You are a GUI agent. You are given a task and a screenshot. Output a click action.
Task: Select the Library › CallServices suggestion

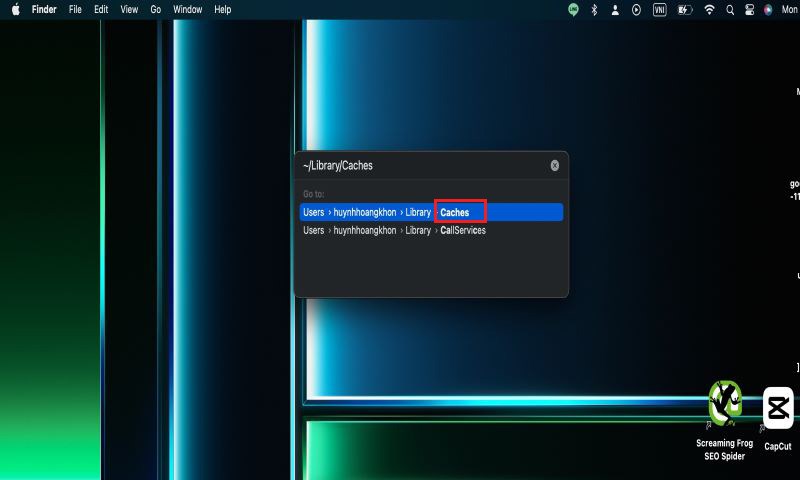pyautogui.click(x=394, y=230)
